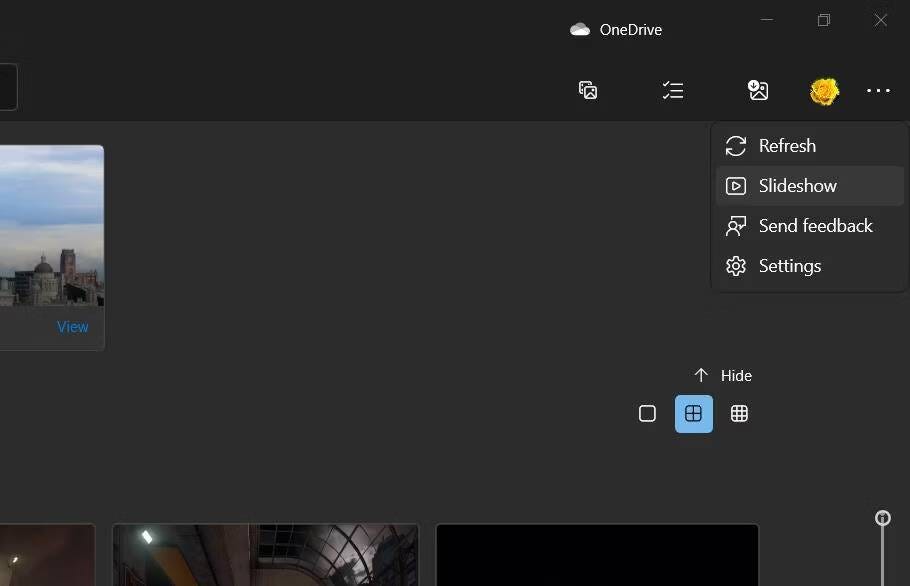The width and height of the screenshot is (910, 586).
Task: Click the new album/collection icon in toolbar
Action: (x=588, y=91)
